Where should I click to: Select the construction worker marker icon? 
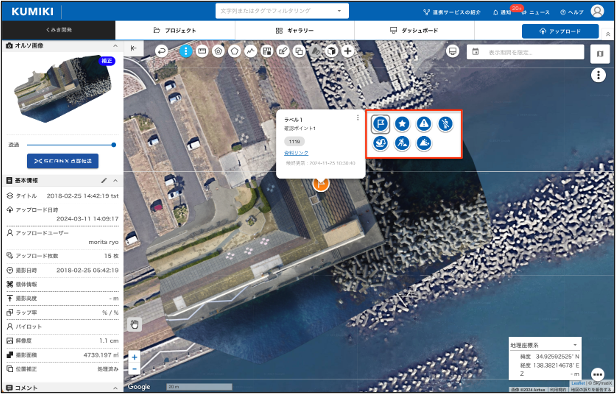pos(402,143)
